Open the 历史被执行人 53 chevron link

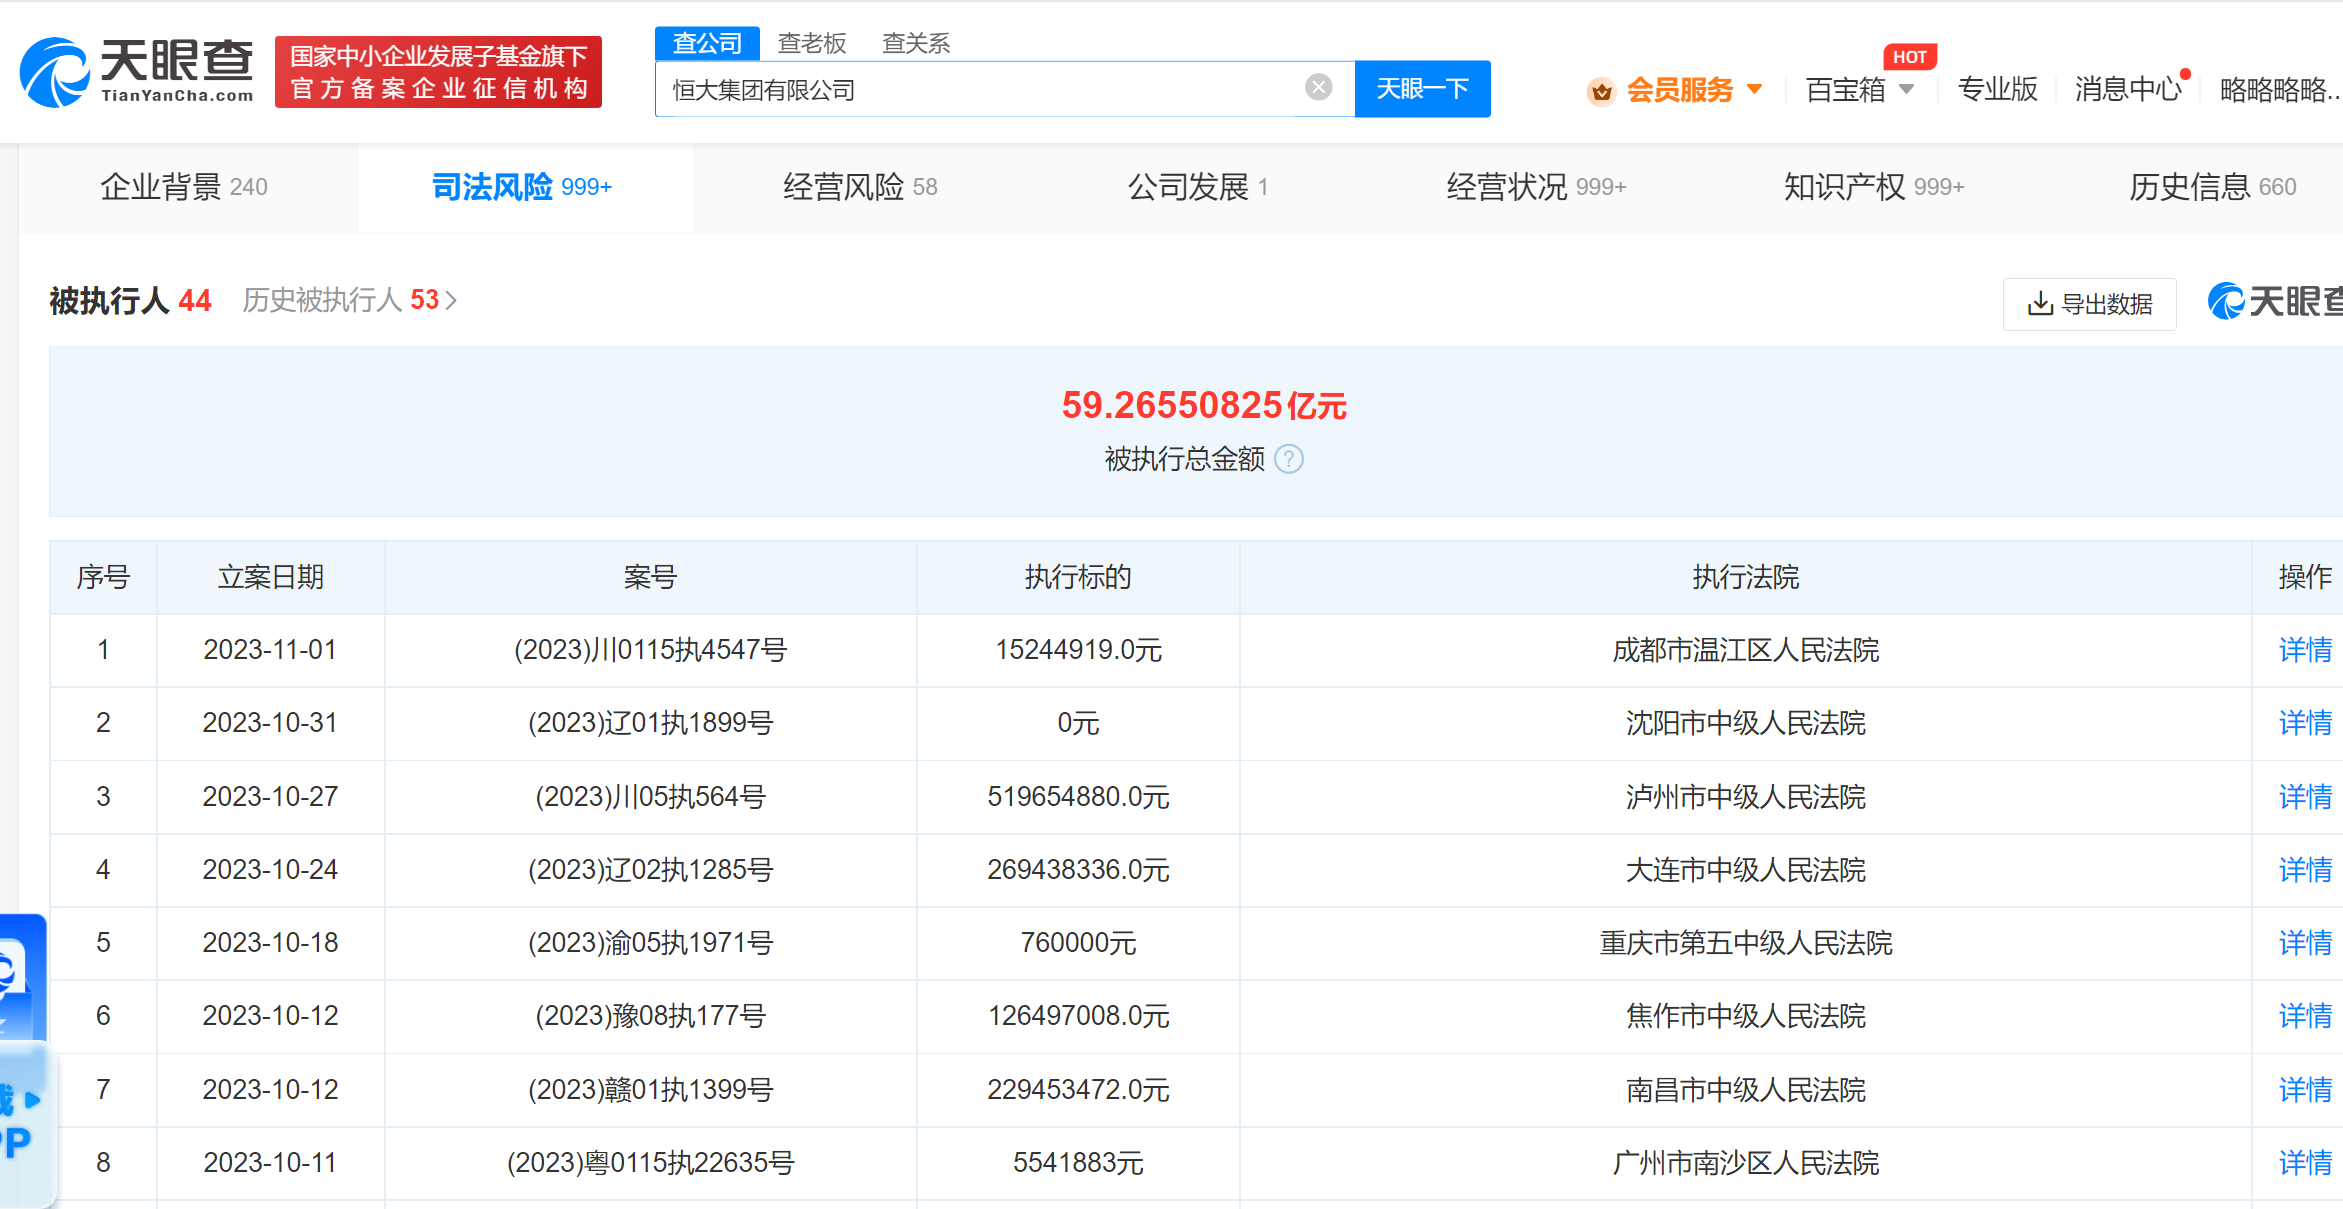click(x=349, y=300)
